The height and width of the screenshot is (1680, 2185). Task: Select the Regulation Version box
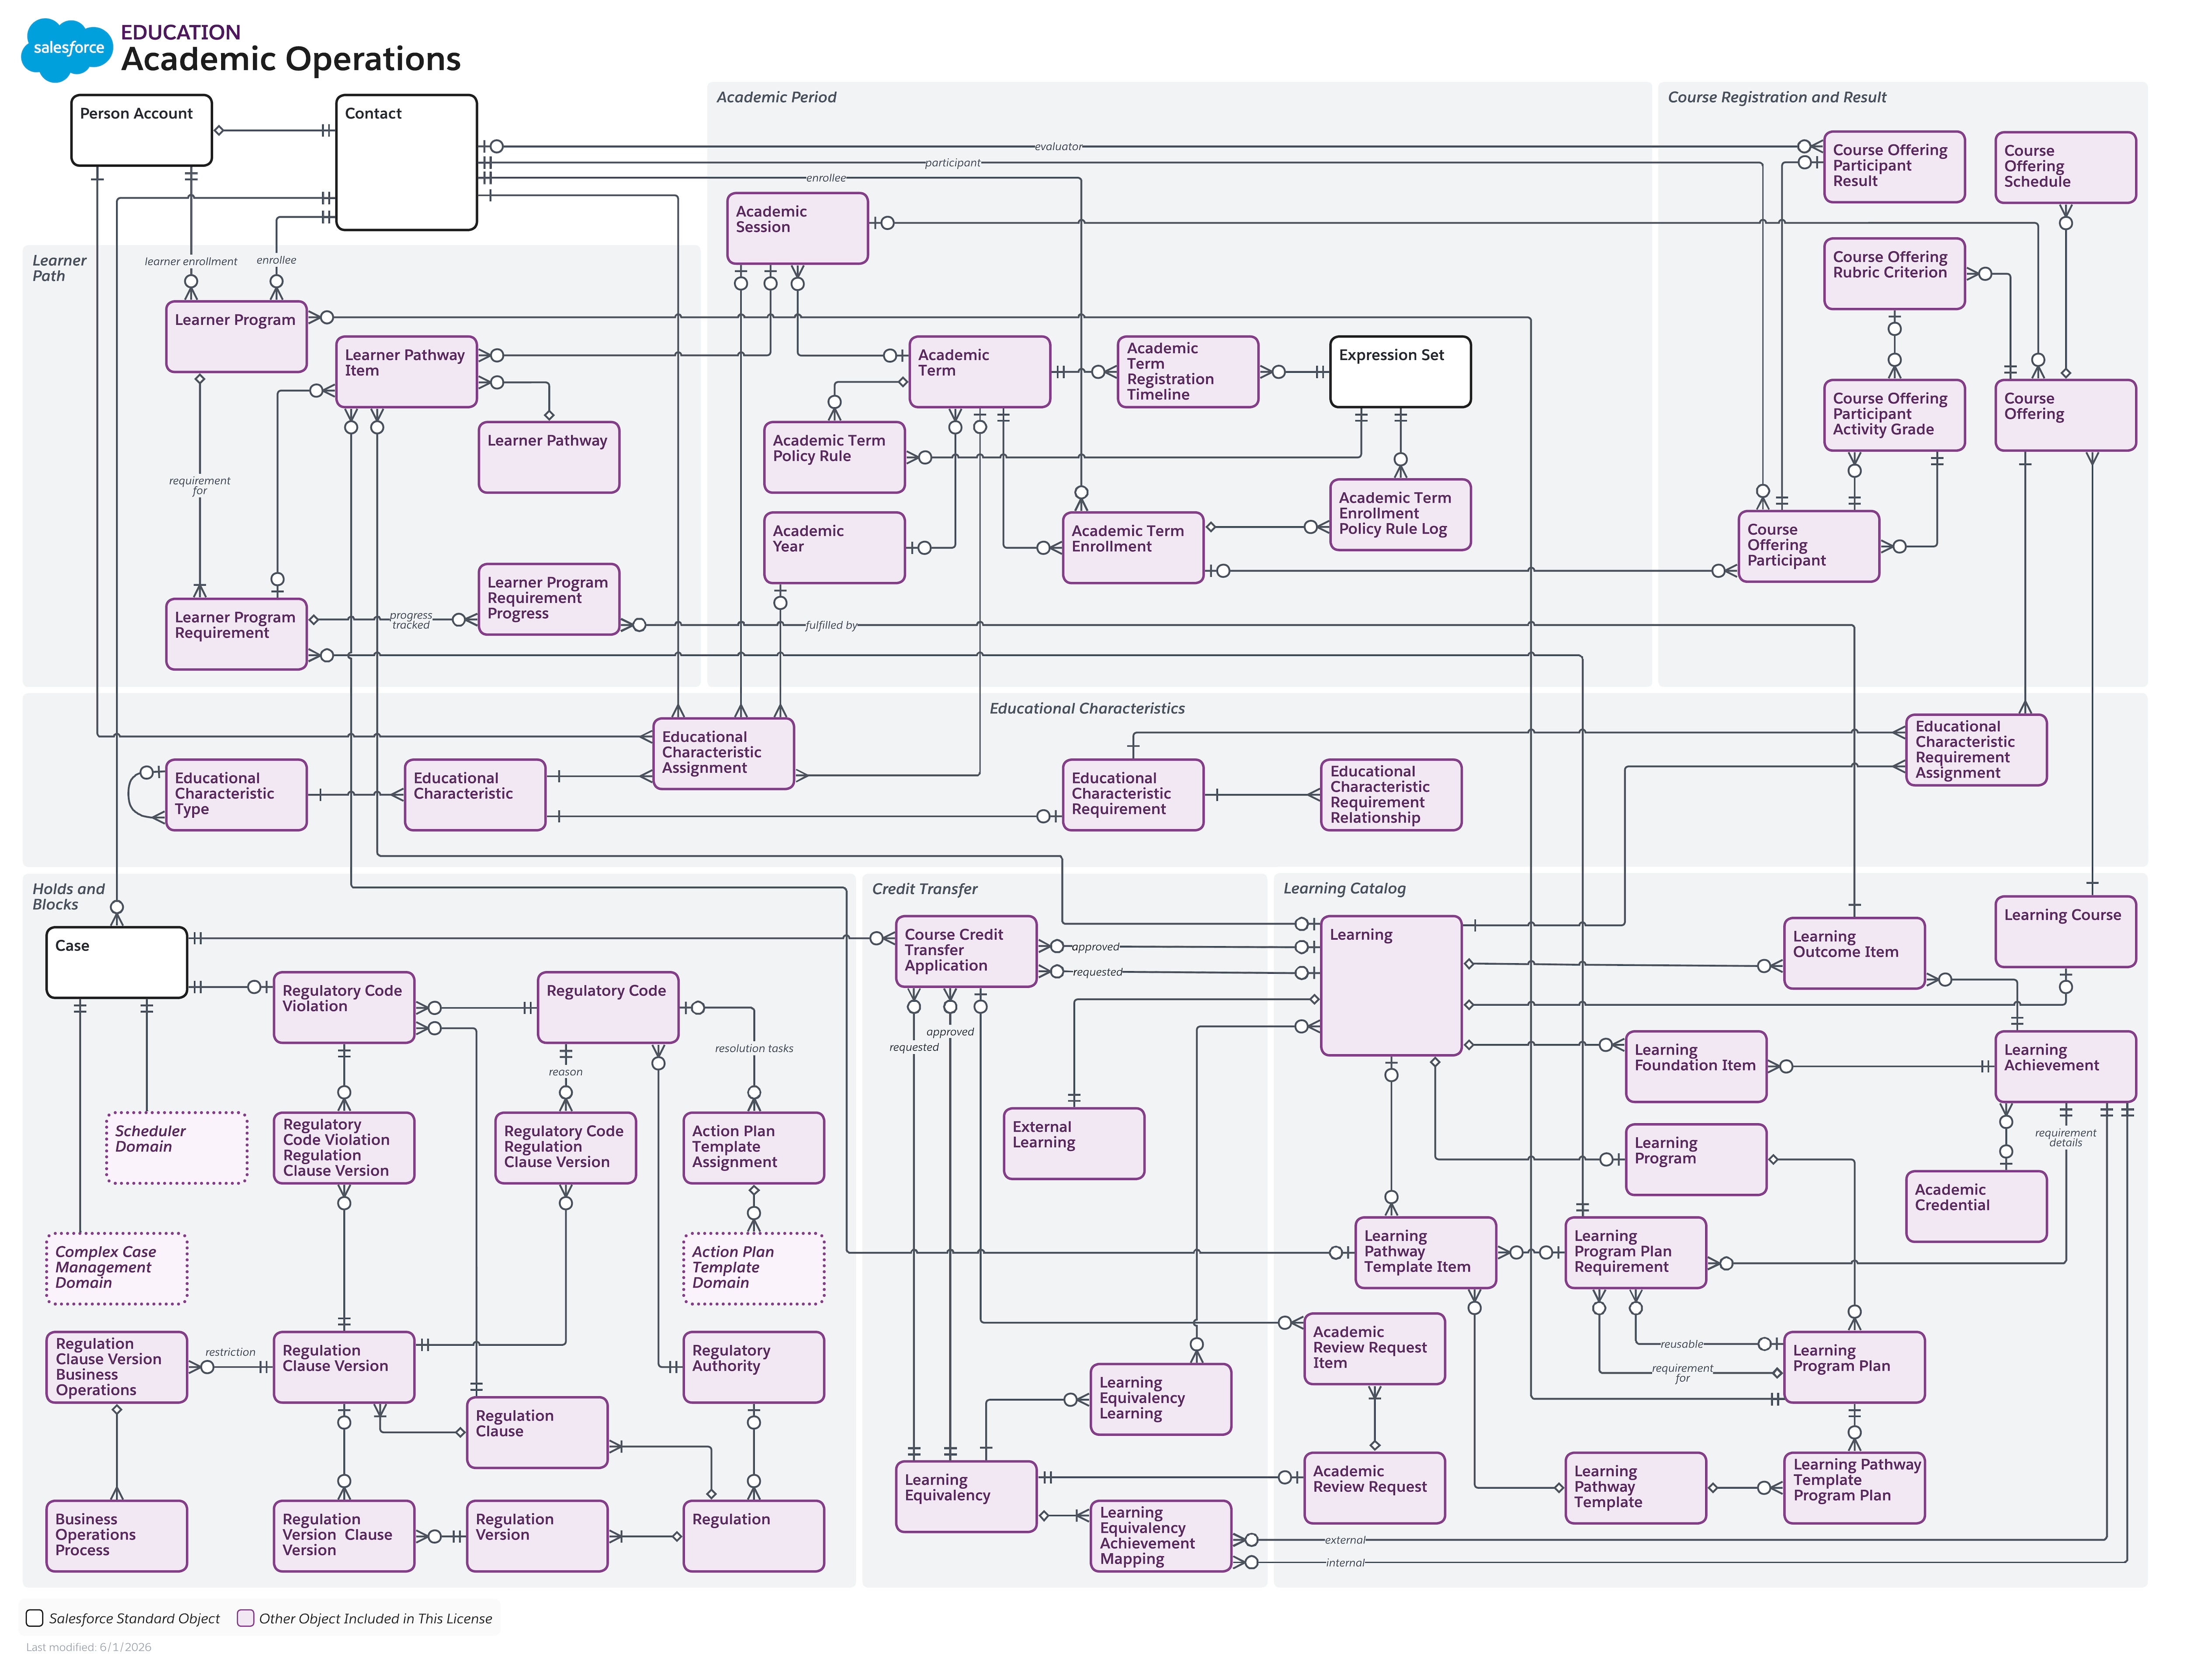pos(537,1536)
